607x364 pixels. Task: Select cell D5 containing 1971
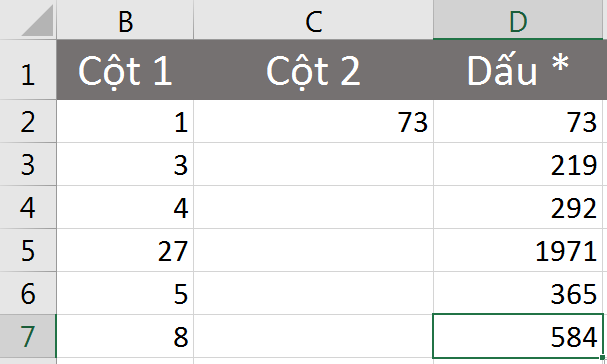[518, 251]
